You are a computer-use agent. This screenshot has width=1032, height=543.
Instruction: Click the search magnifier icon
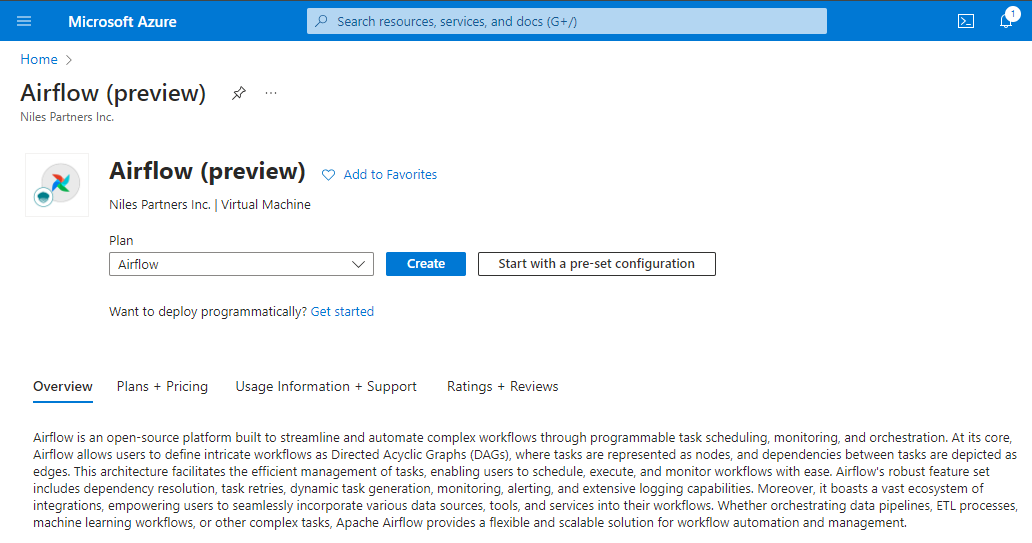click(321, 21)
